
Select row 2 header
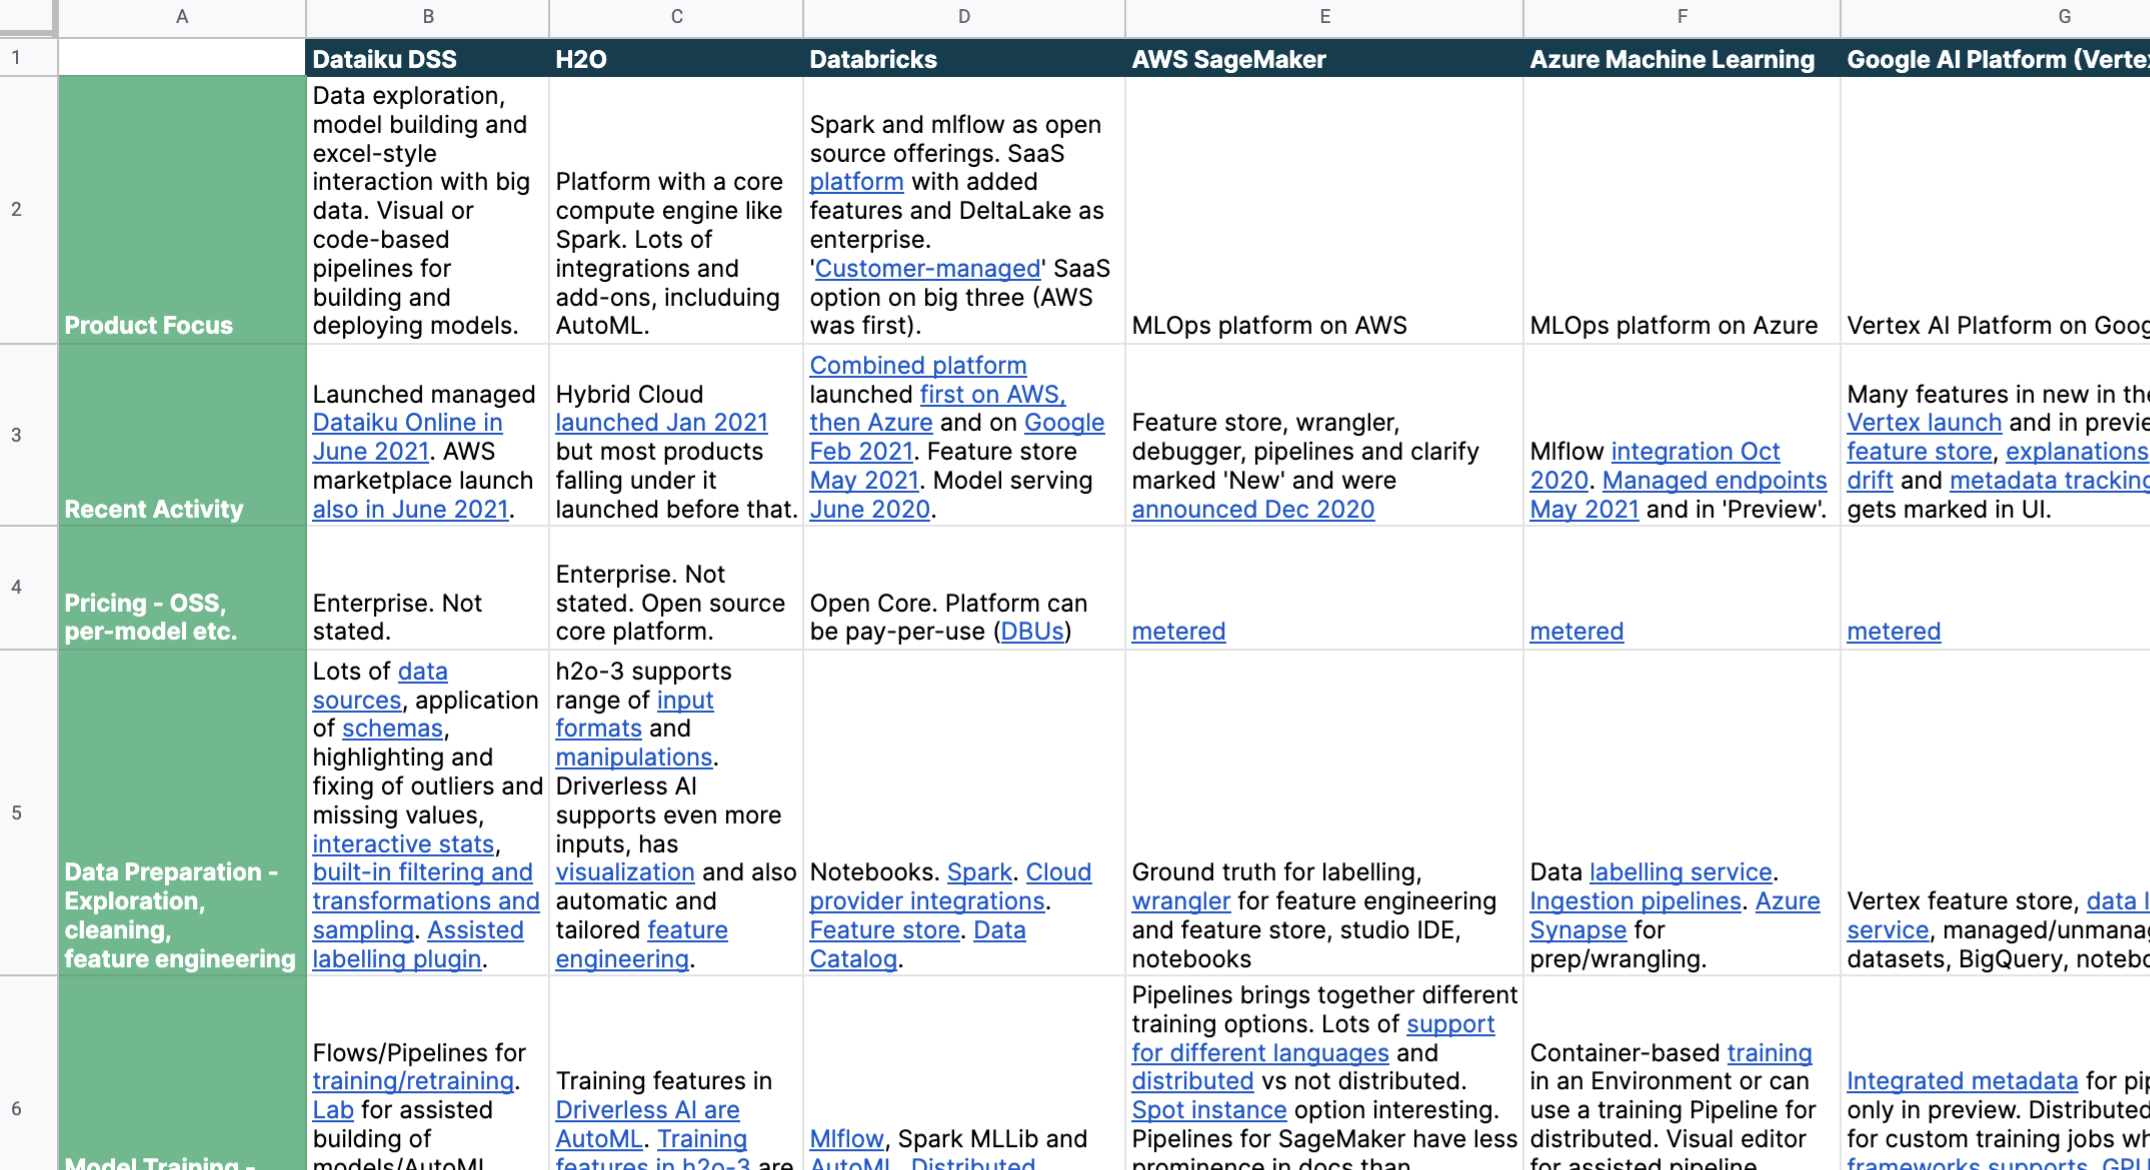17,210
